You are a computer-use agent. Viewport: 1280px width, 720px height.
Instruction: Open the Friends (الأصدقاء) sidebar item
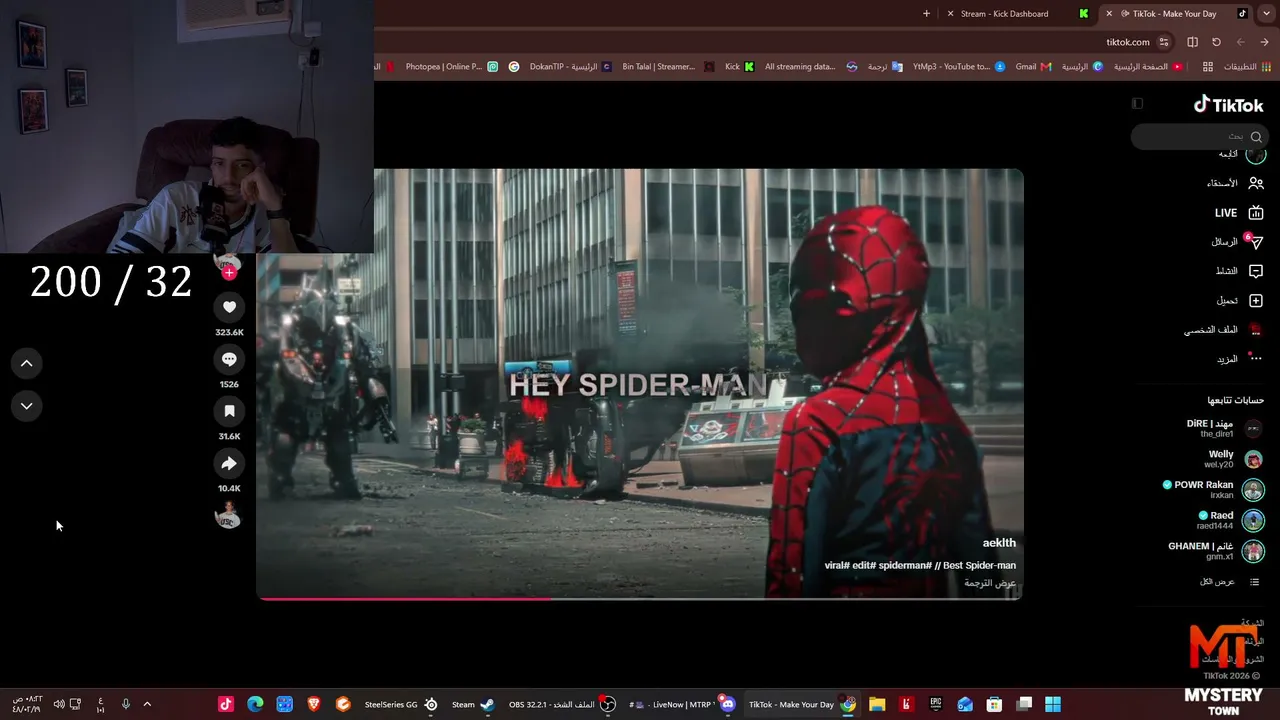1234,183
